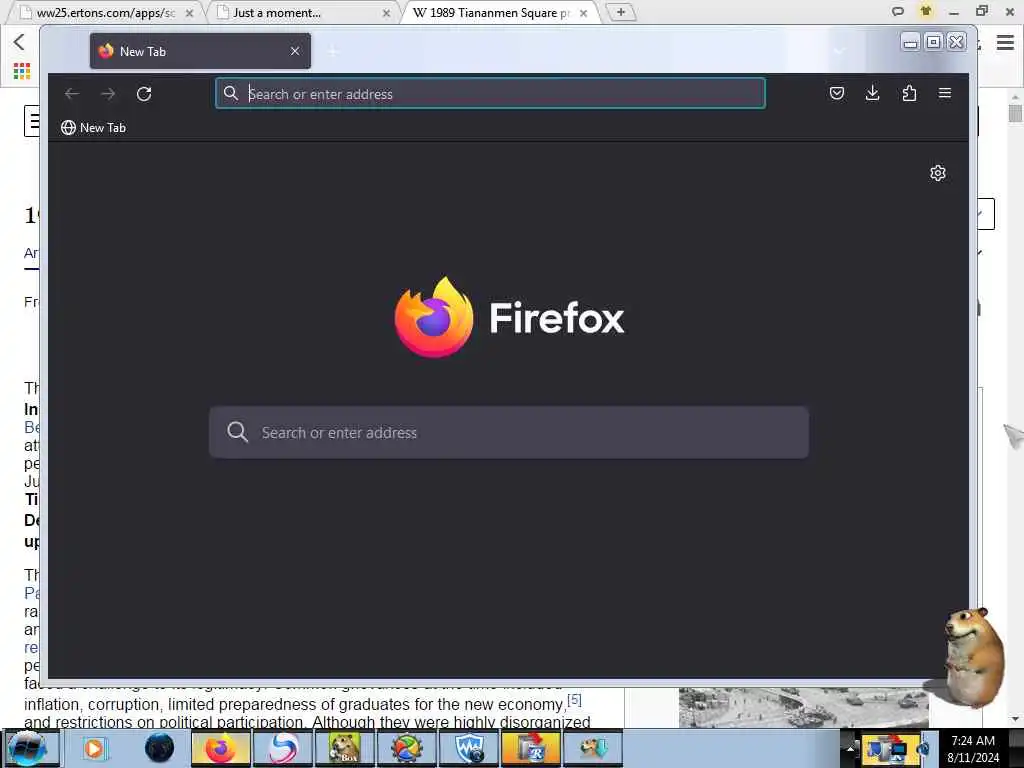The image size is (1024, 768).
Task: Click the center Search or enter address box
Action: 509,432
